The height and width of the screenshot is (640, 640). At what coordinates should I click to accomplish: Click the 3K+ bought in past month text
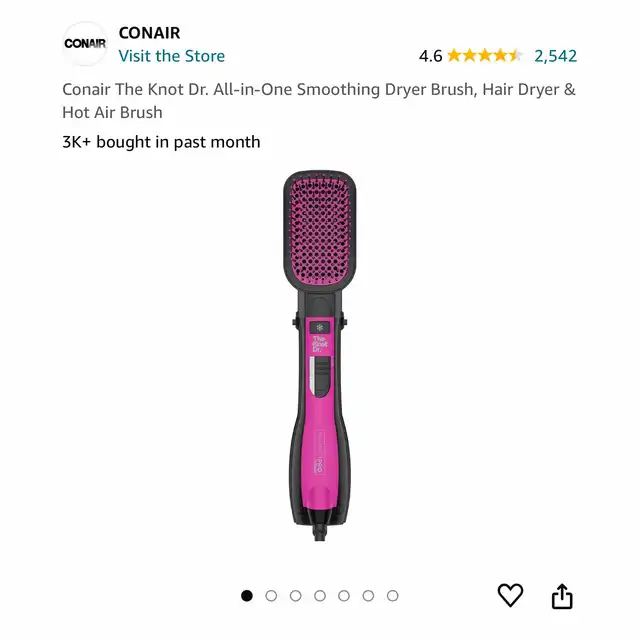[x=161, y=142]
